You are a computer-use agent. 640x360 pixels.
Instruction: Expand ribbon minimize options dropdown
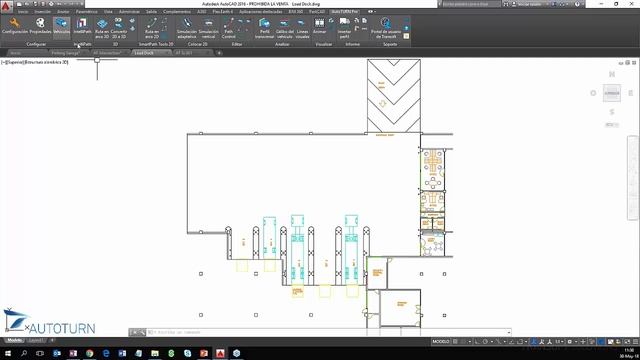[375, 11]
